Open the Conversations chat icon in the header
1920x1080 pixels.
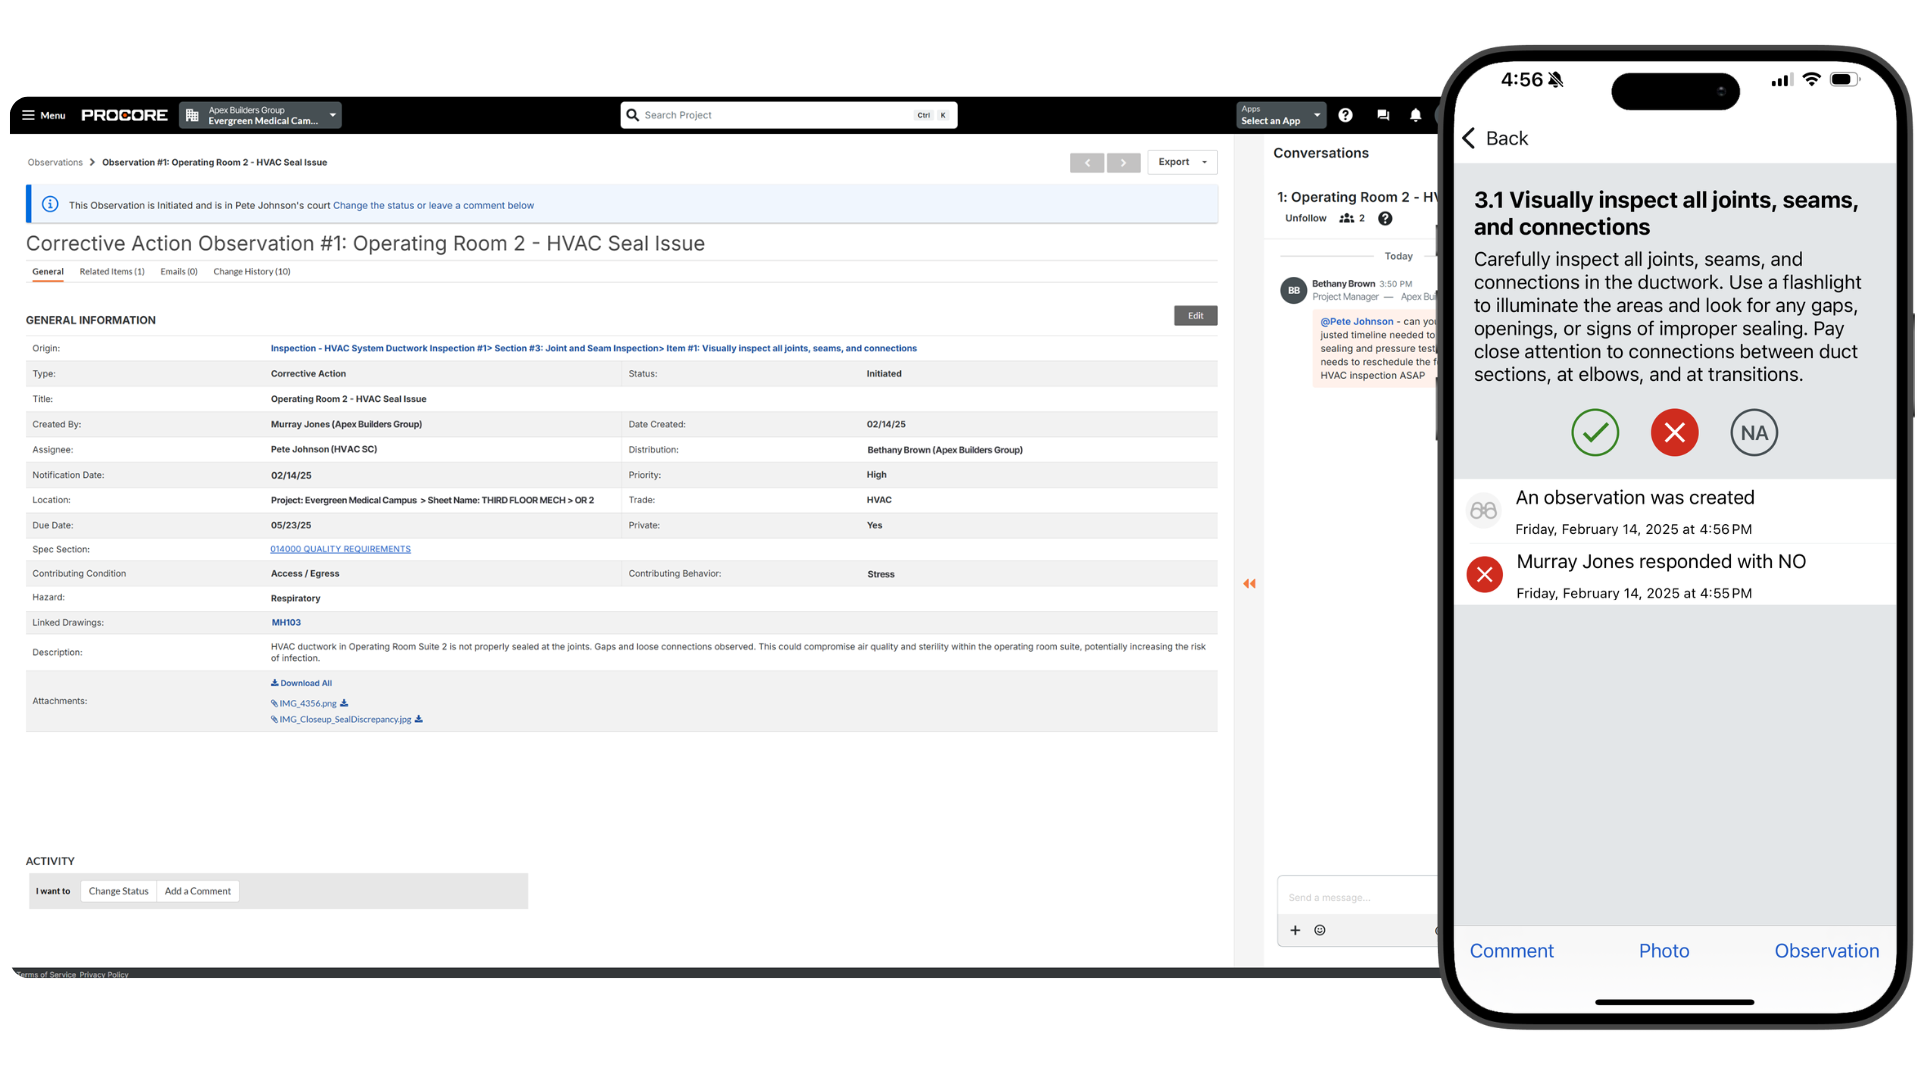pyautogui.click(x=1383, y=115)
